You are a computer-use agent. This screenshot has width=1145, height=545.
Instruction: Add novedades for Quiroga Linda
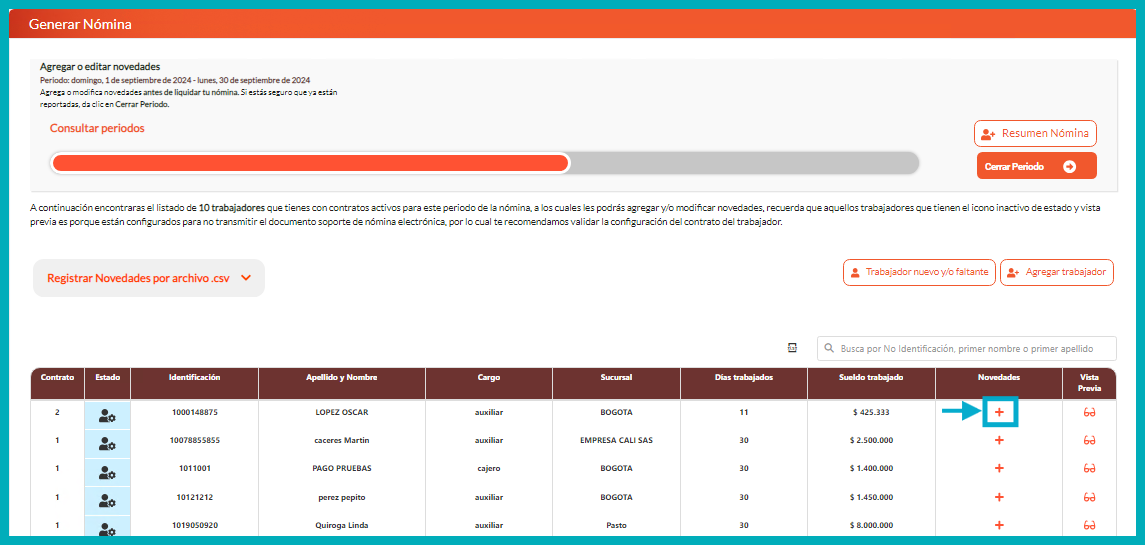pos(999,525)
